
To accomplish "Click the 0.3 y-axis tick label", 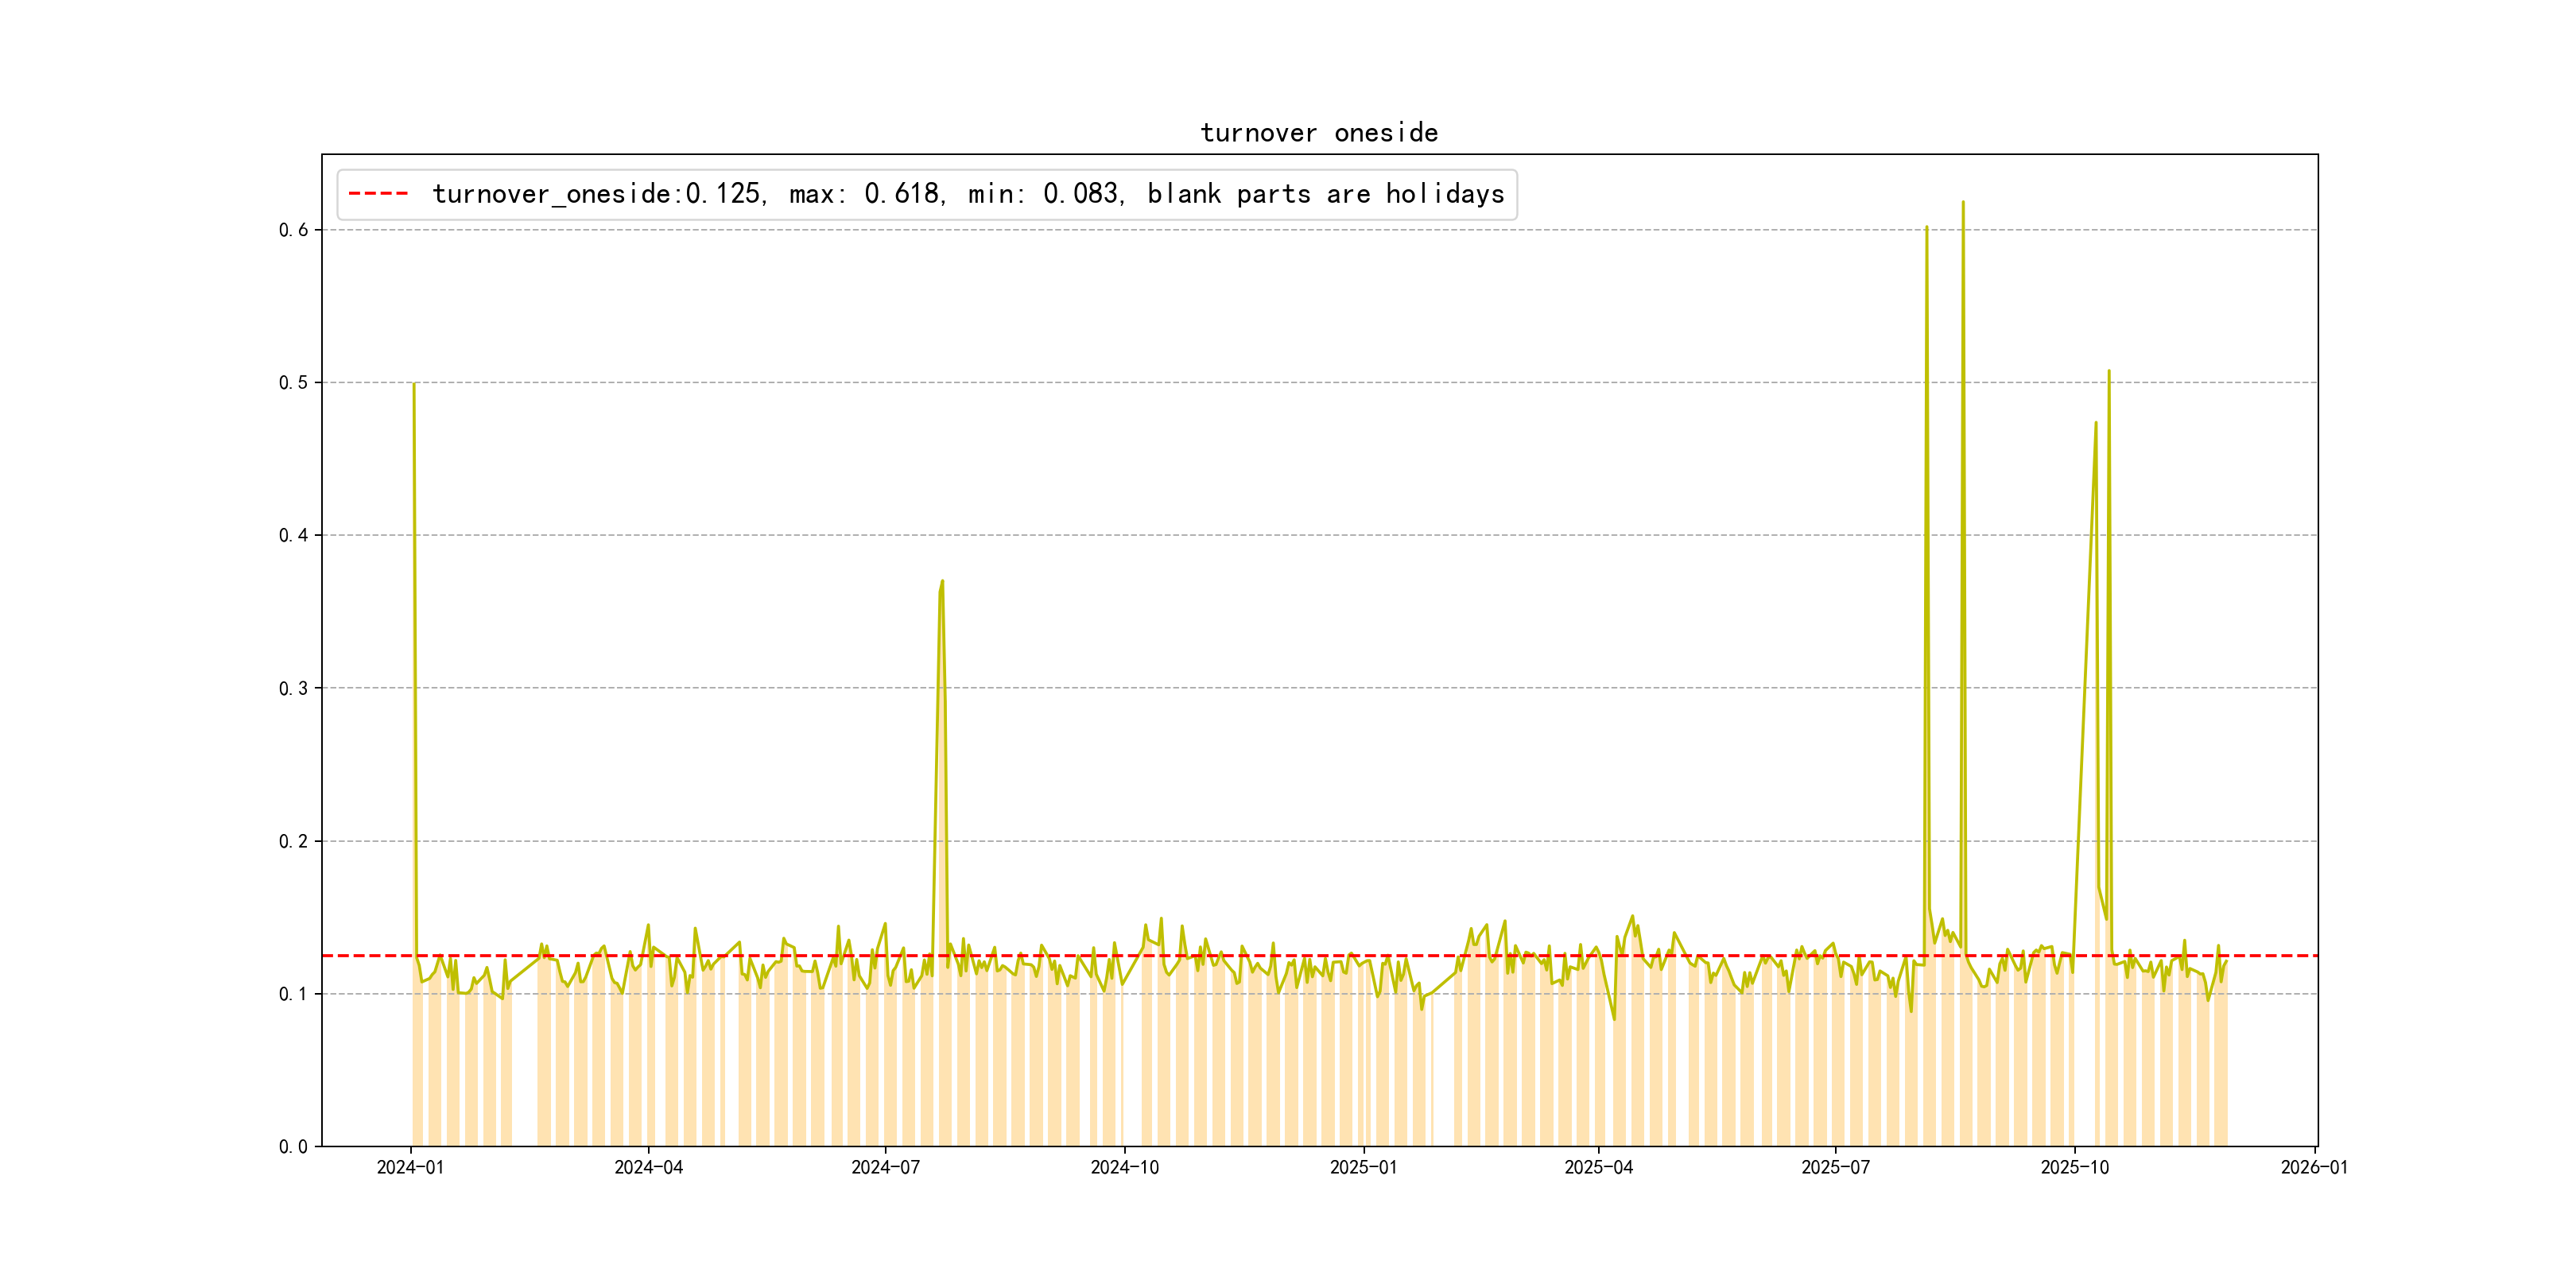I will point(293,688).
